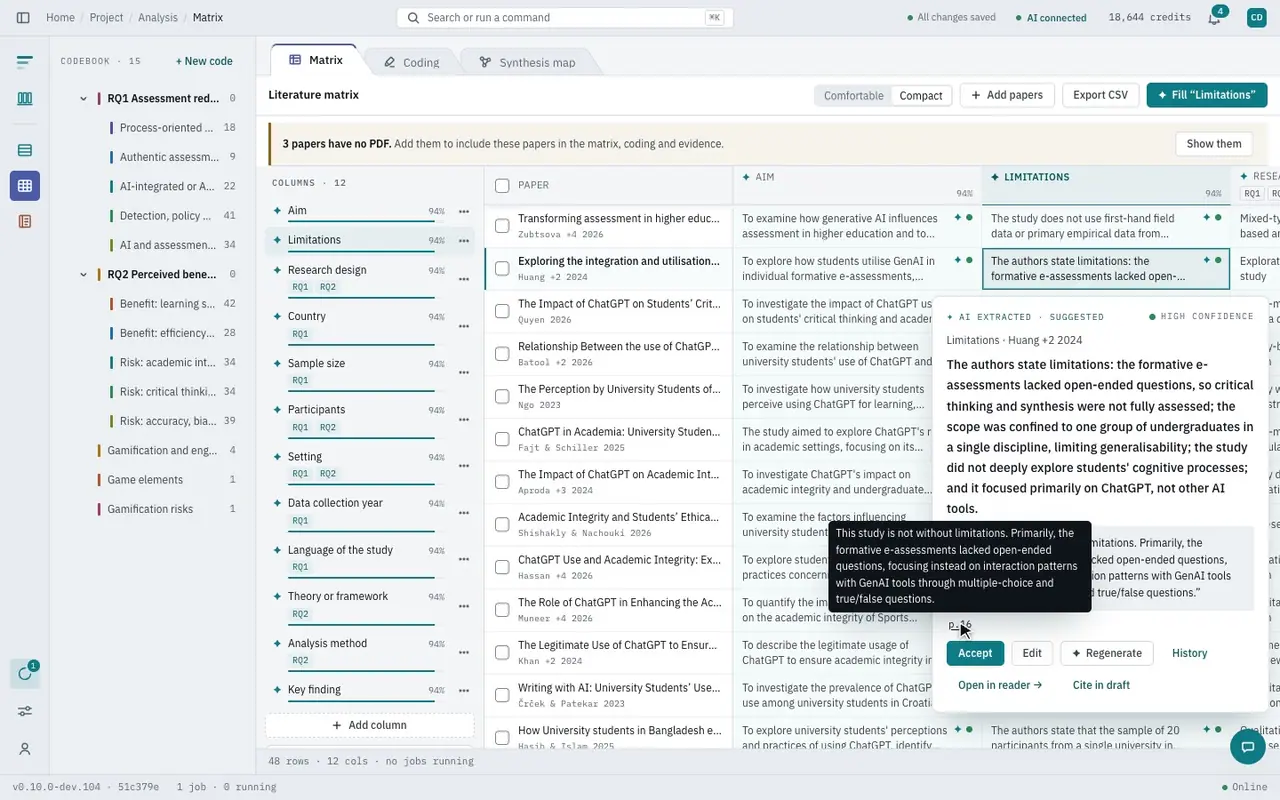1280x800 pixels.
Task: Click the Add column button
Action: coord(370,725)
